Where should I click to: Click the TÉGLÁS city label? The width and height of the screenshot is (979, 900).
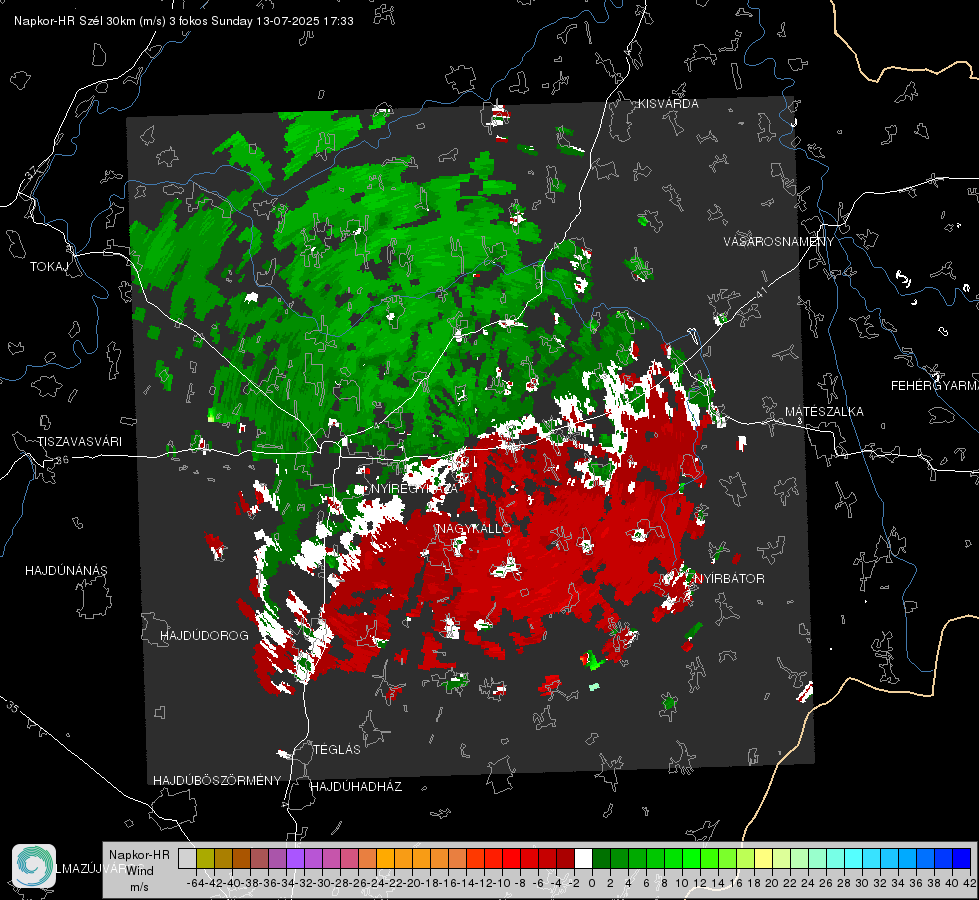click(x=337, y=750)
